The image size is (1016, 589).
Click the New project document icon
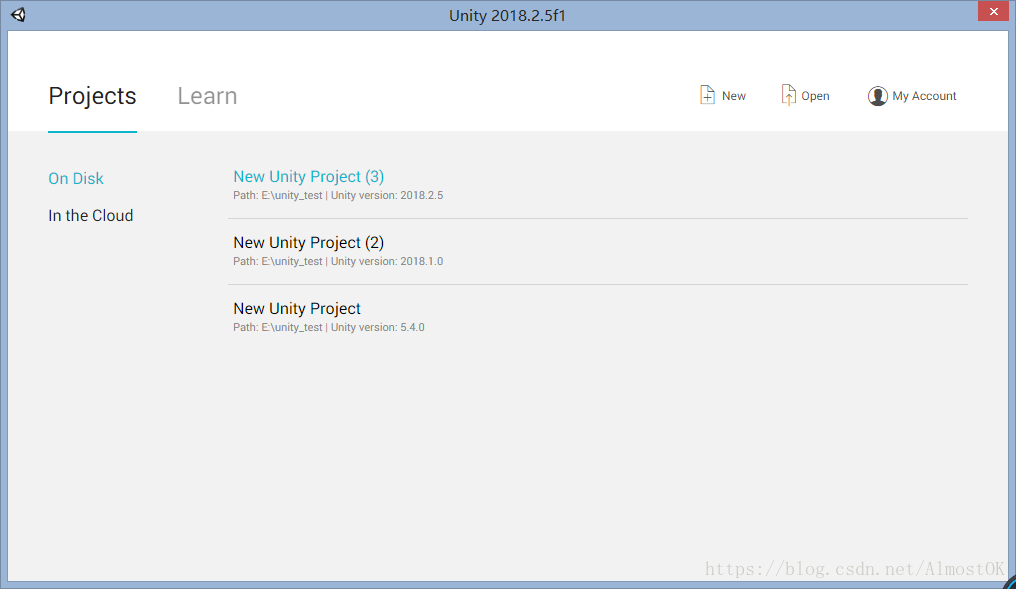(707, 95)
